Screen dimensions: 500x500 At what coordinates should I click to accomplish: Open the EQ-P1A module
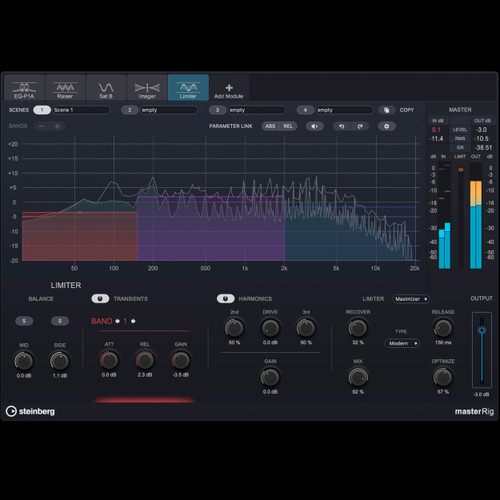(x=24, y=88)
